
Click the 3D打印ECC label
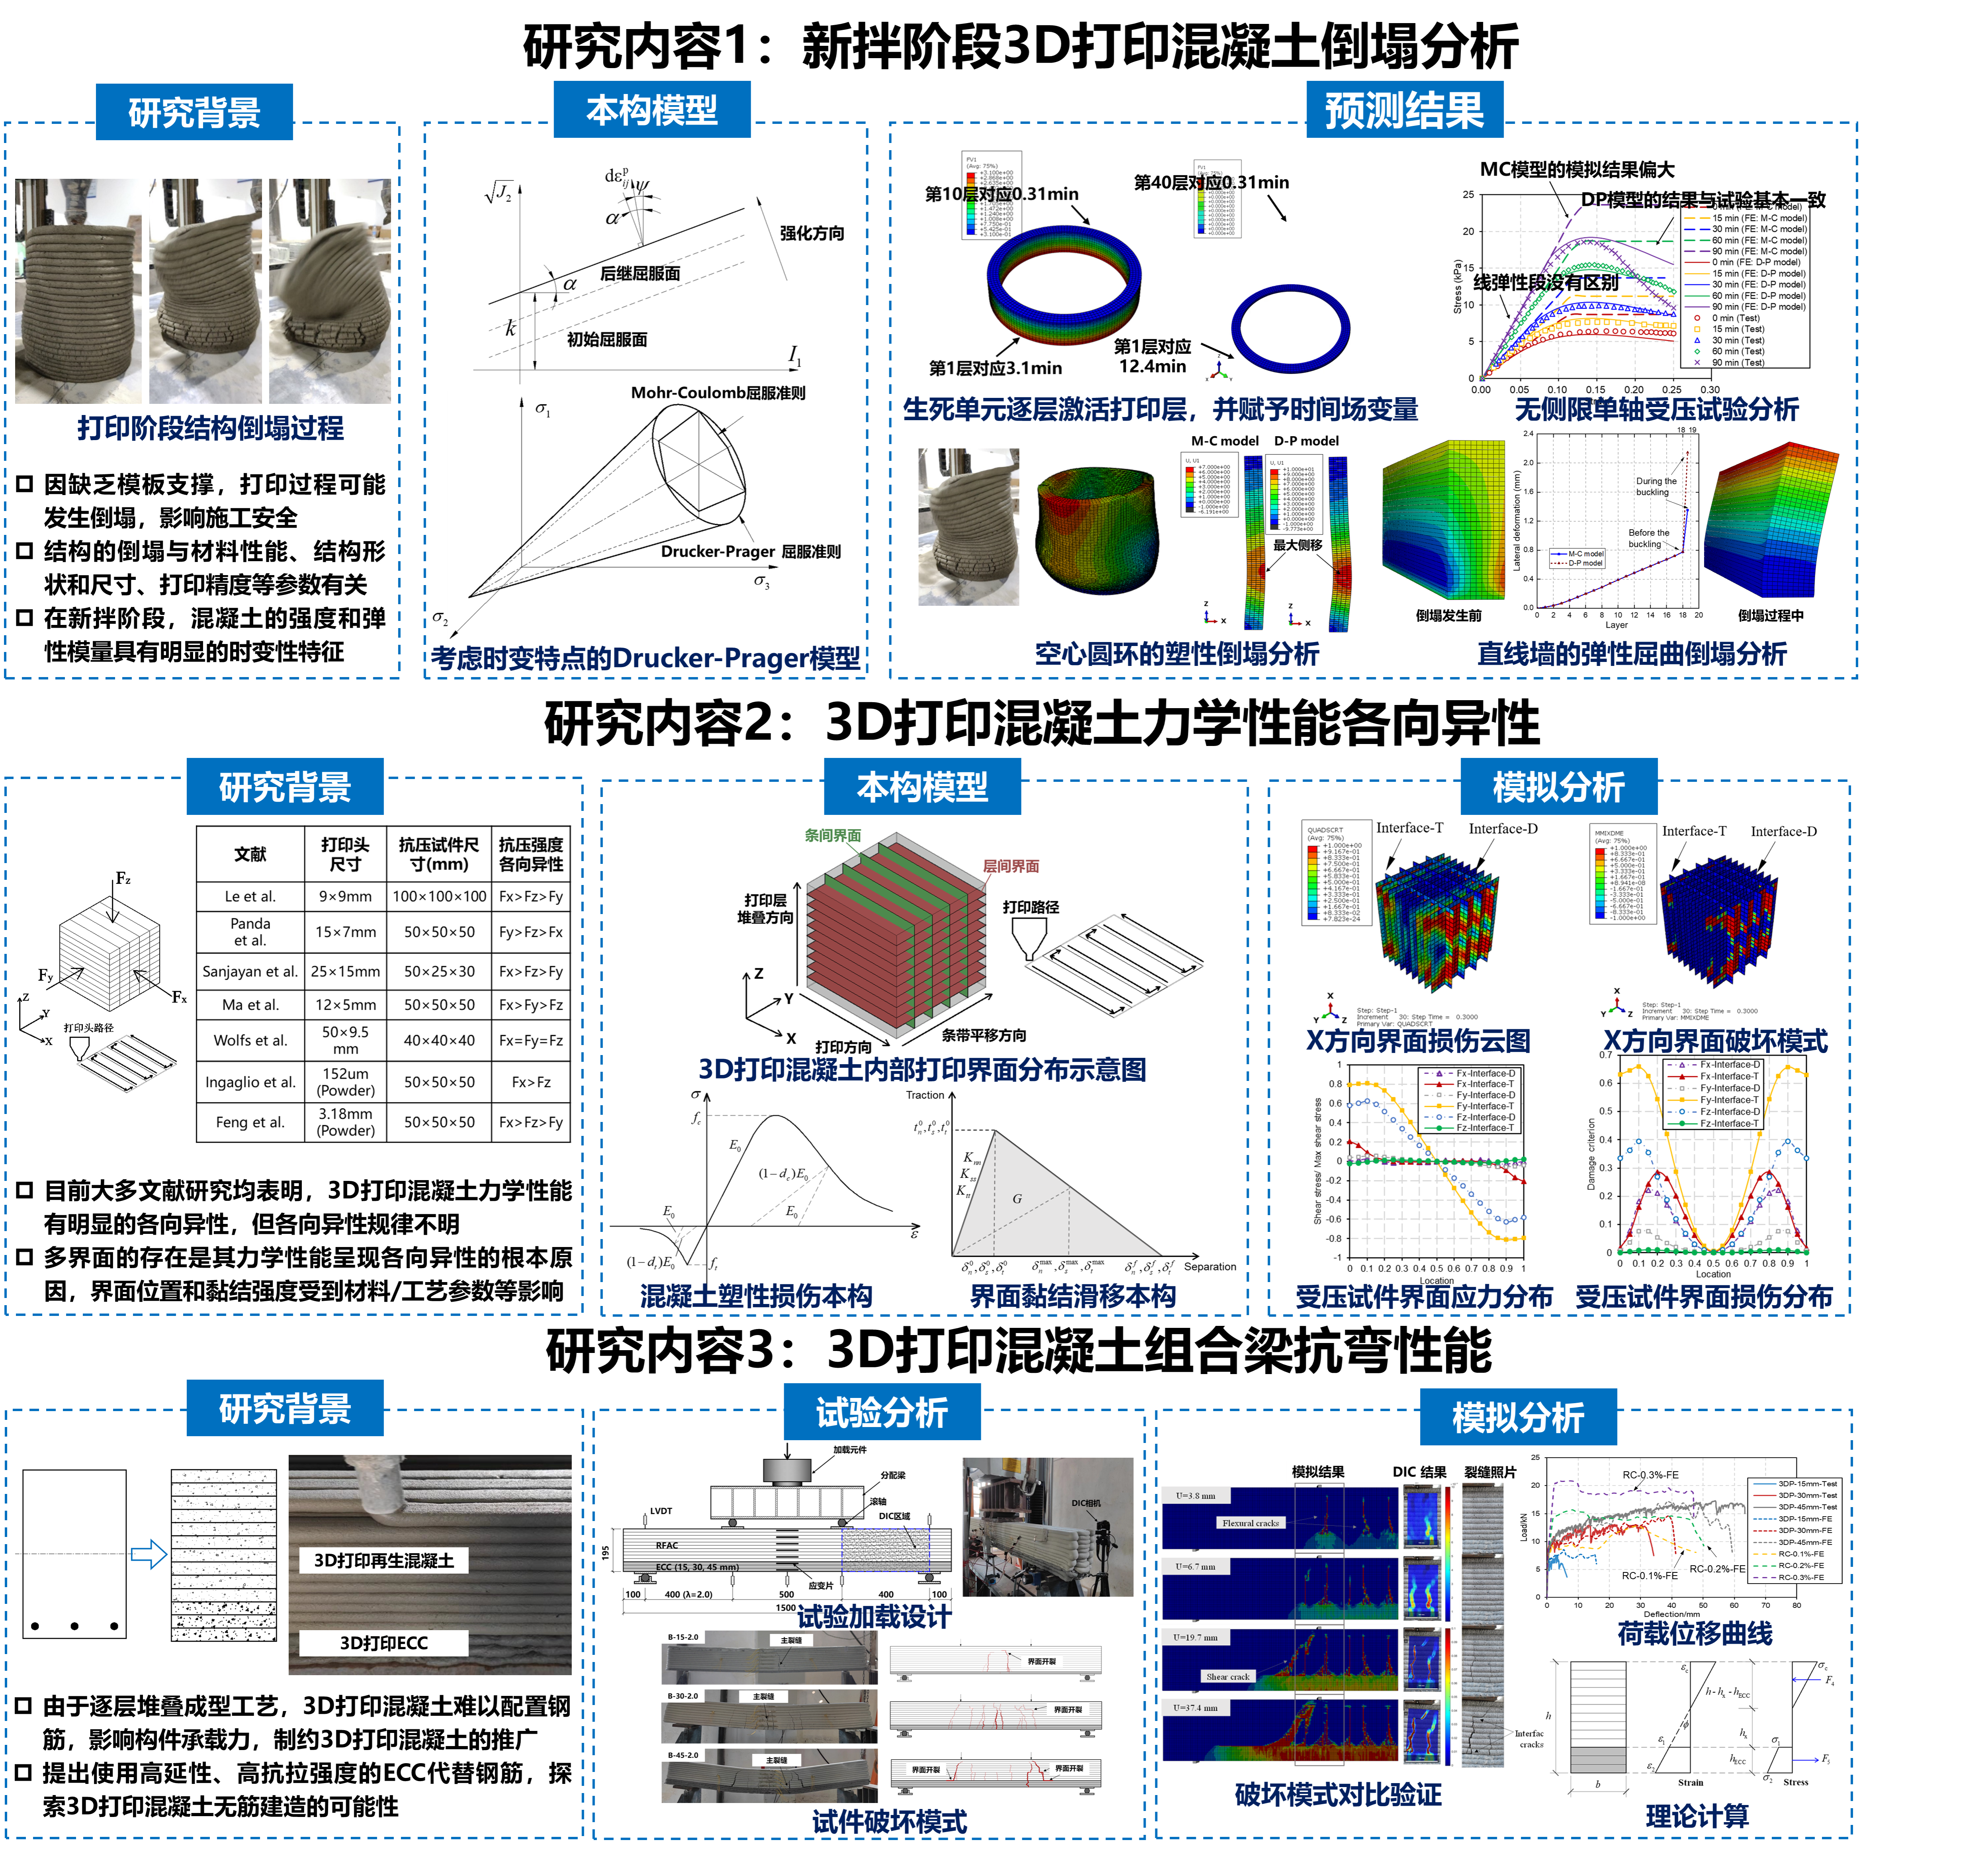pyautogui.click(x=384, y=1643)
